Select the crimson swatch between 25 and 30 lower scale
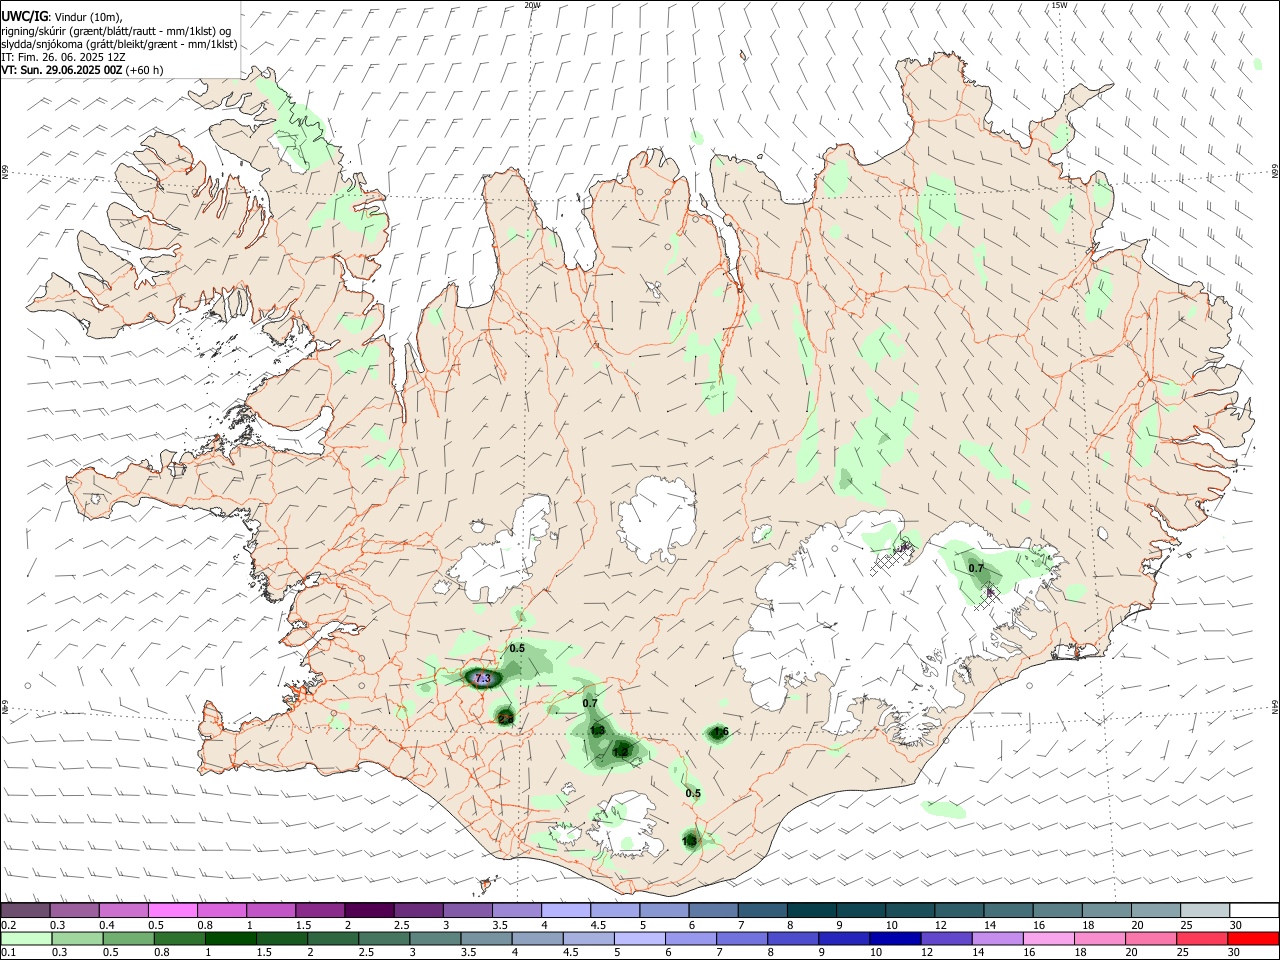The image size is (1280, 960). pos(1202,939)
